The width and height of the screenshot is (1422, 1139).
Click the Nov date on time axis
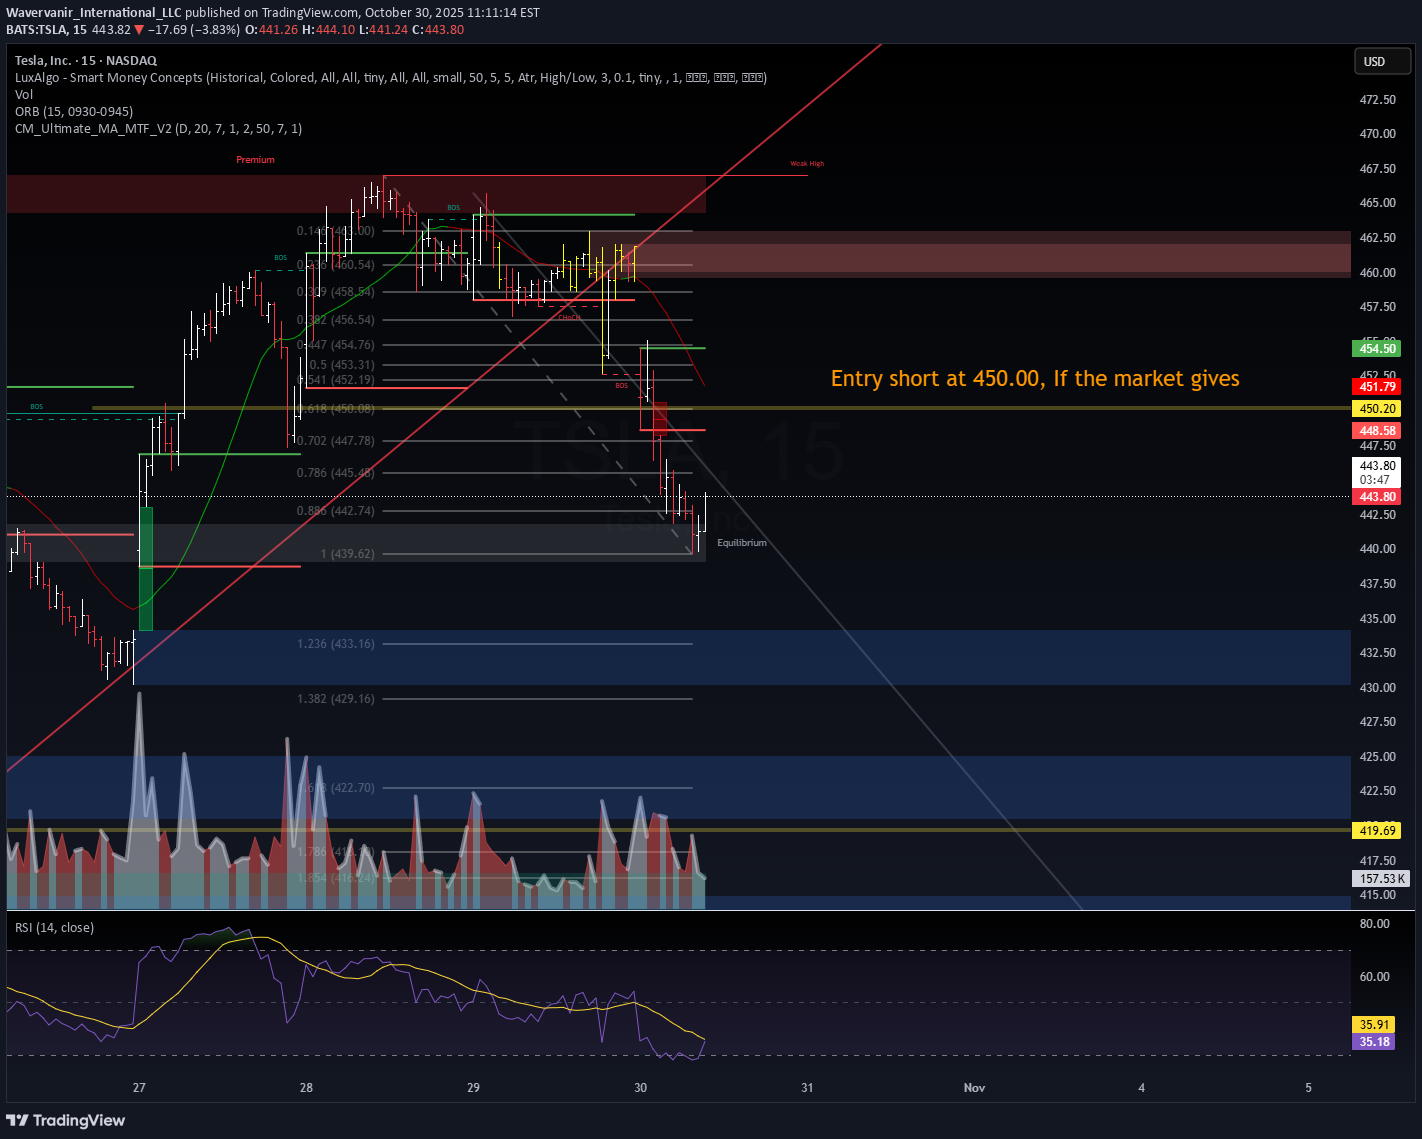click(x=974, y=1088)
